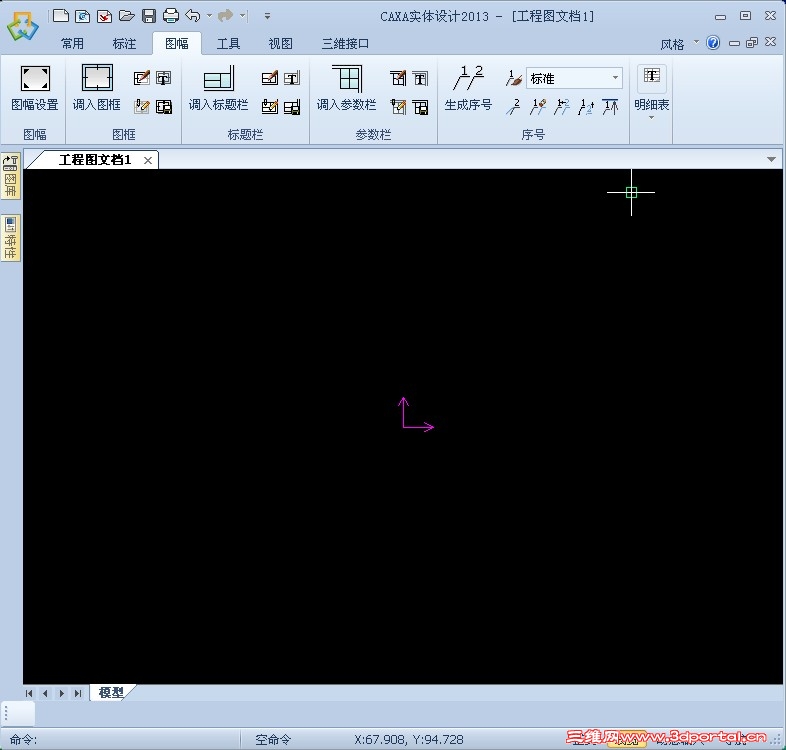Viewport: 786px width, 750px height.
Task: Go to the first sheet arrow
Action: click(29, 693)
